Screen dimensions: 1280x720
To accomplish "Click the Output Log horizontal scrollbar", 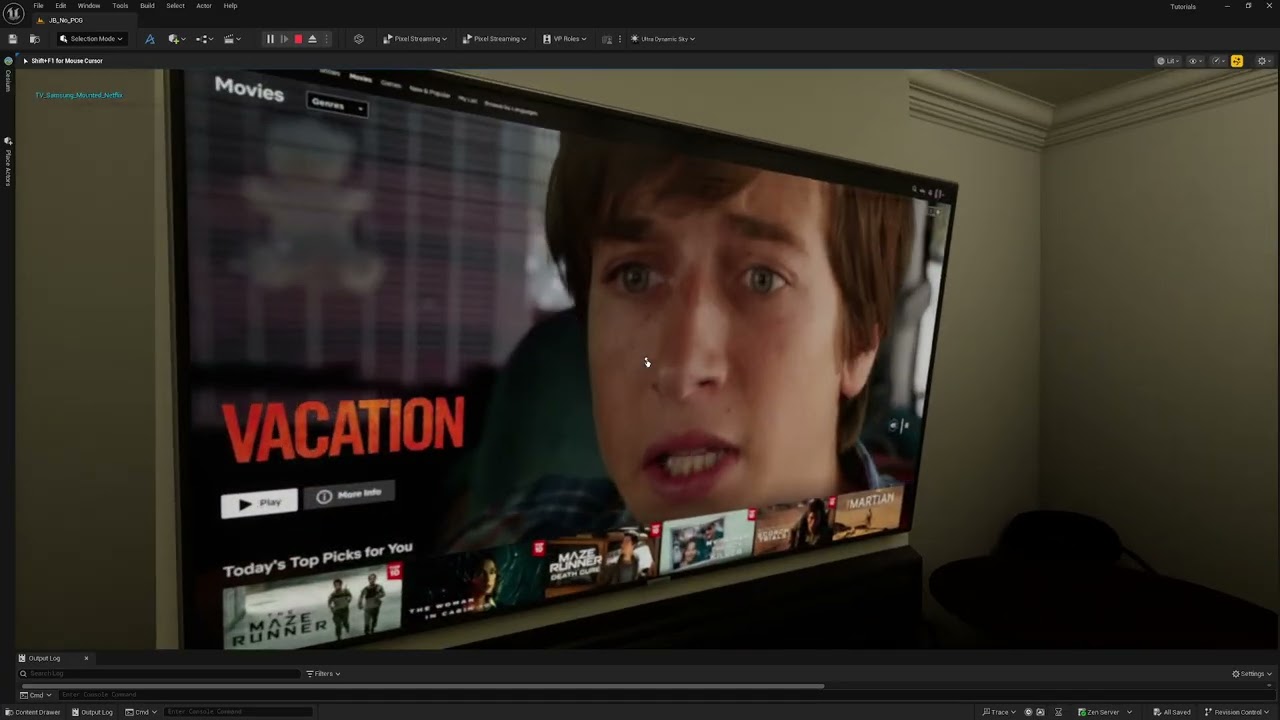I will [422, 686].
